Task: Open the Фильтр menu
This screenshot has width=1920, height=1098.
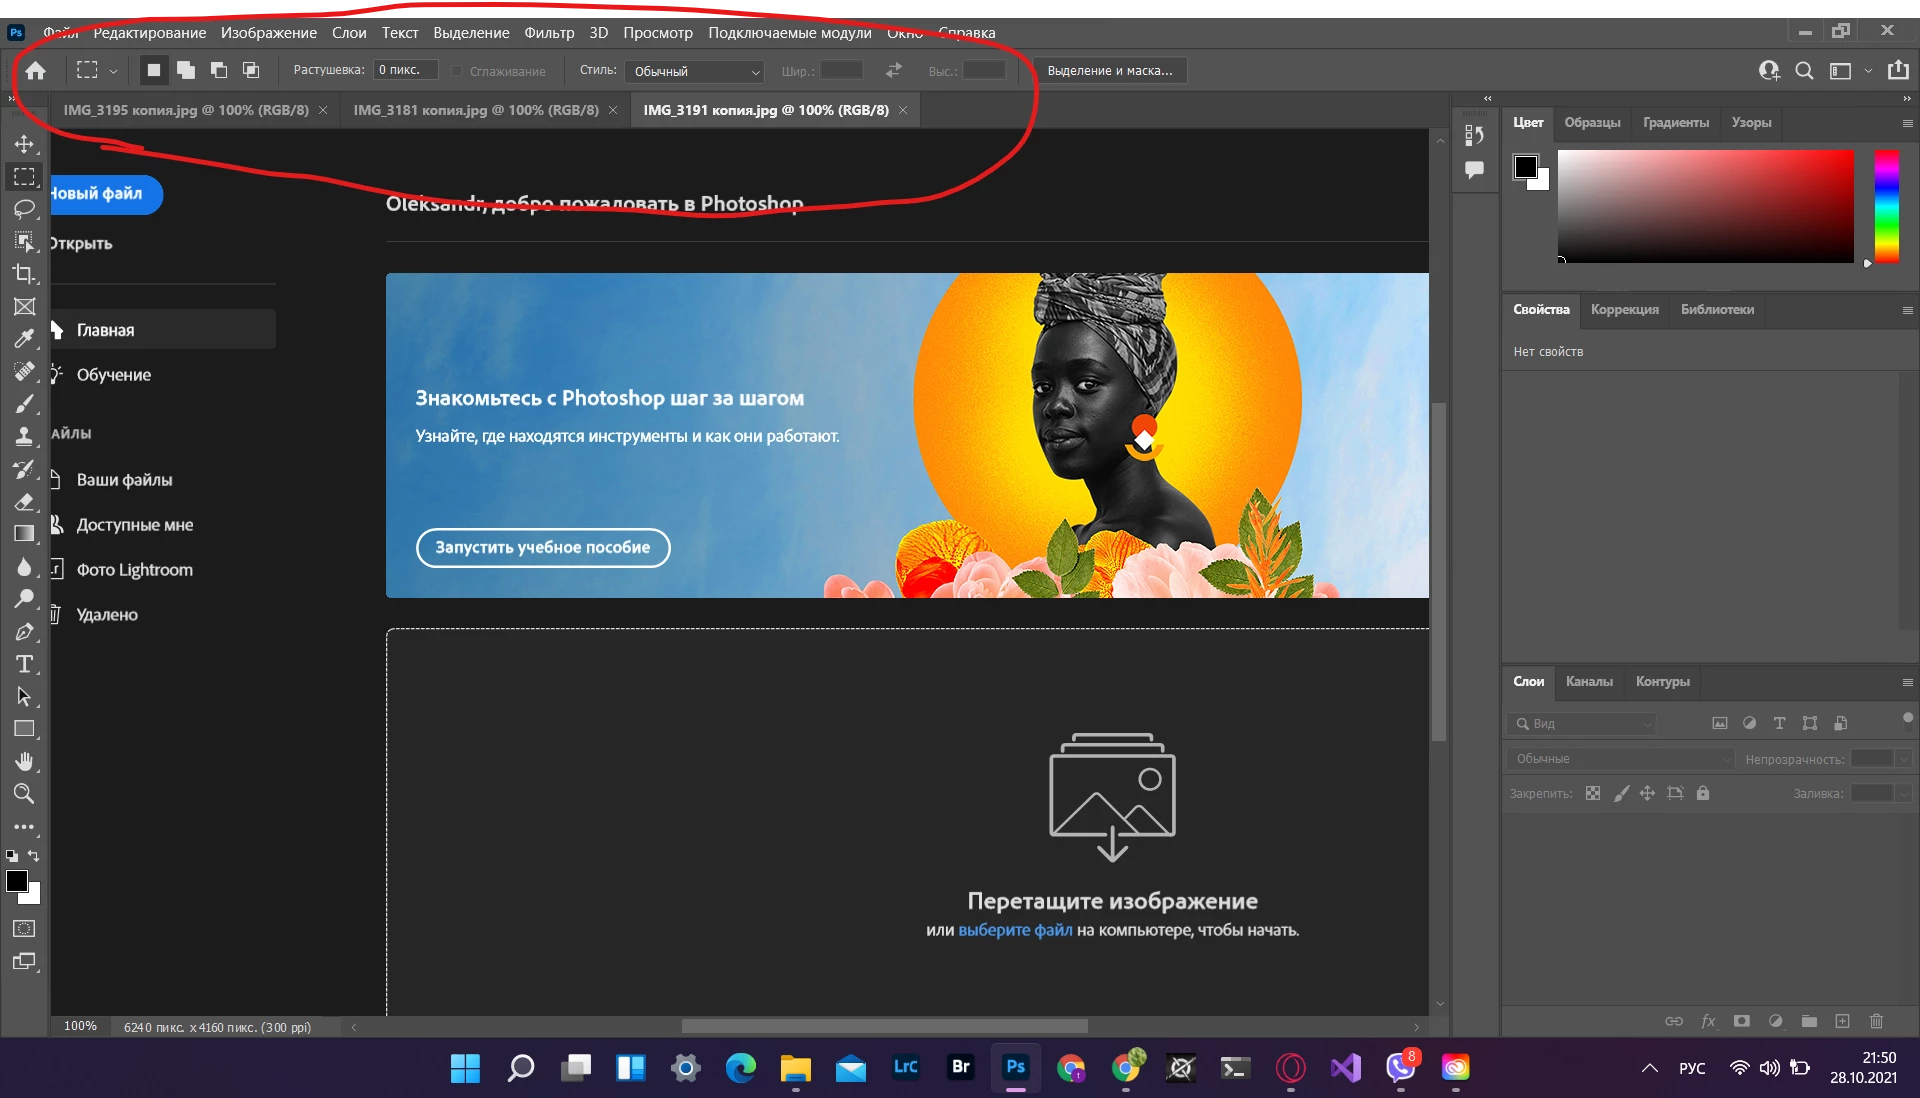Action: pyautogui.click(x=549, y=33)
